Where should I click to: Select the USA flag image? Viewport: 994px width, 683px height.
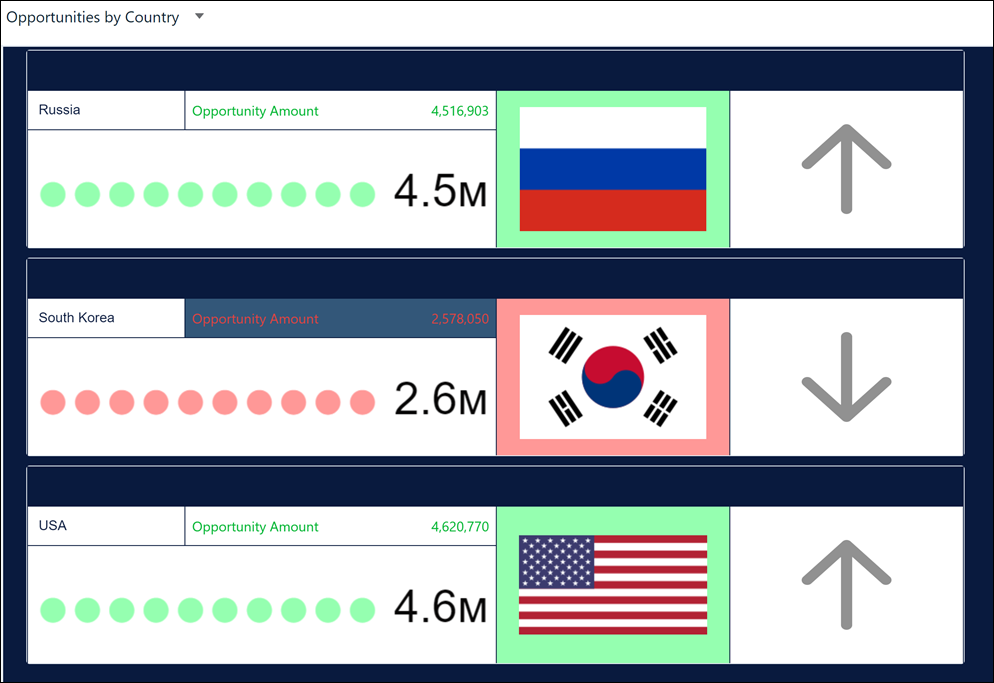click(x=613, y=585)
